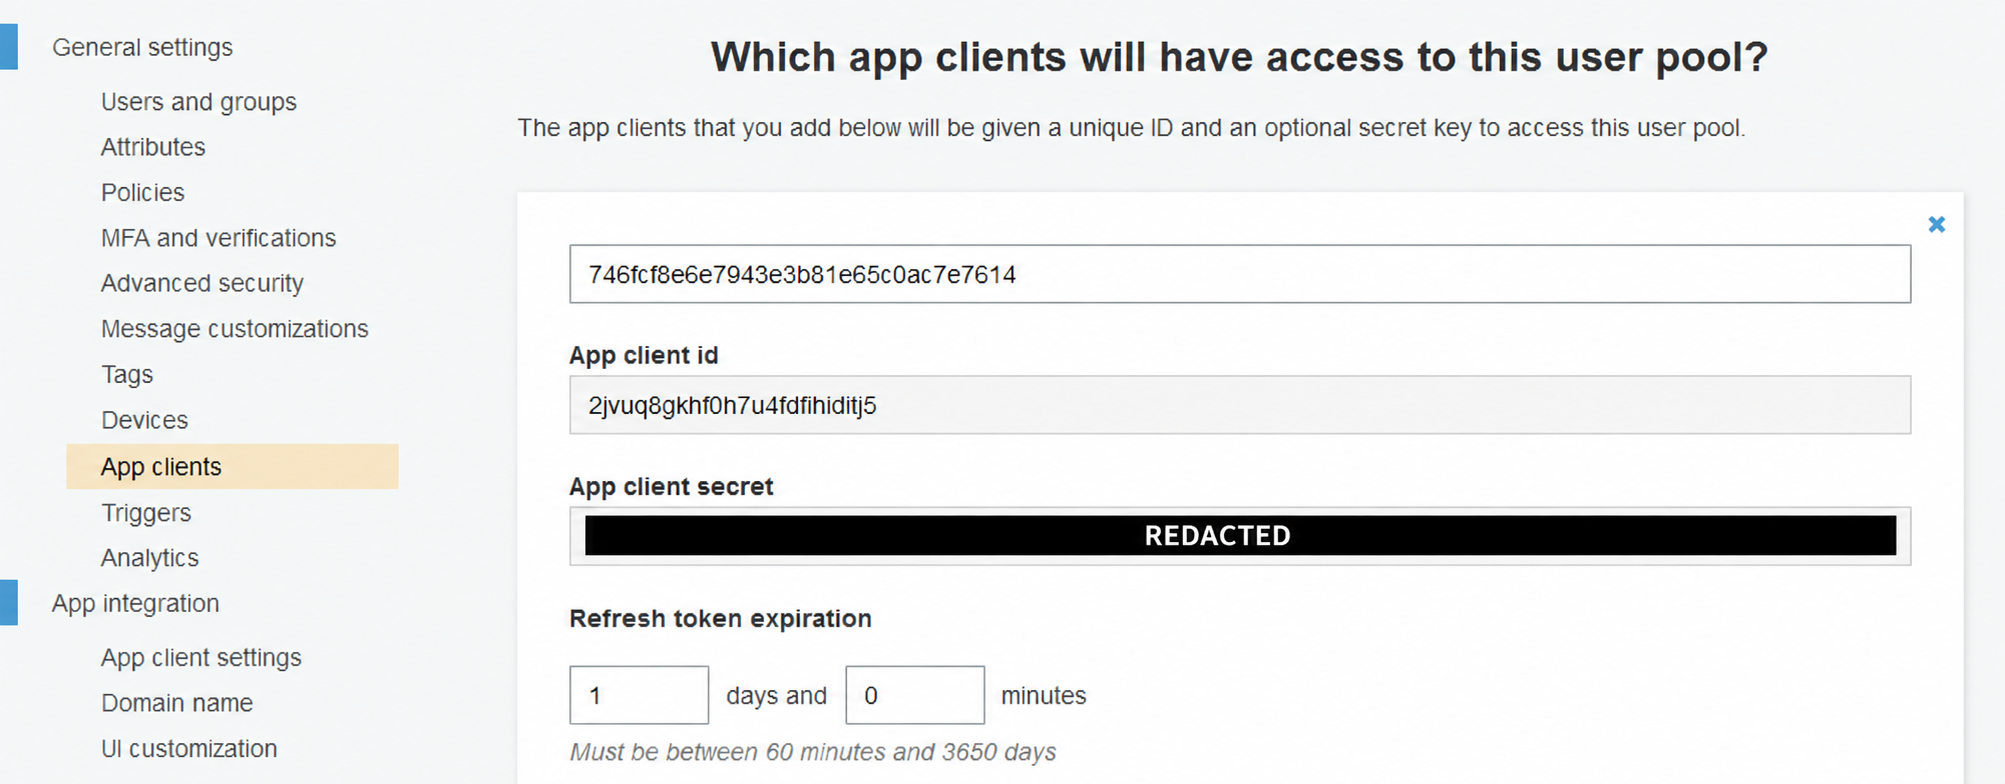
Task: Click the "Must be between 60 minutes and 3650 days" hint
Action: pos(813,752)
